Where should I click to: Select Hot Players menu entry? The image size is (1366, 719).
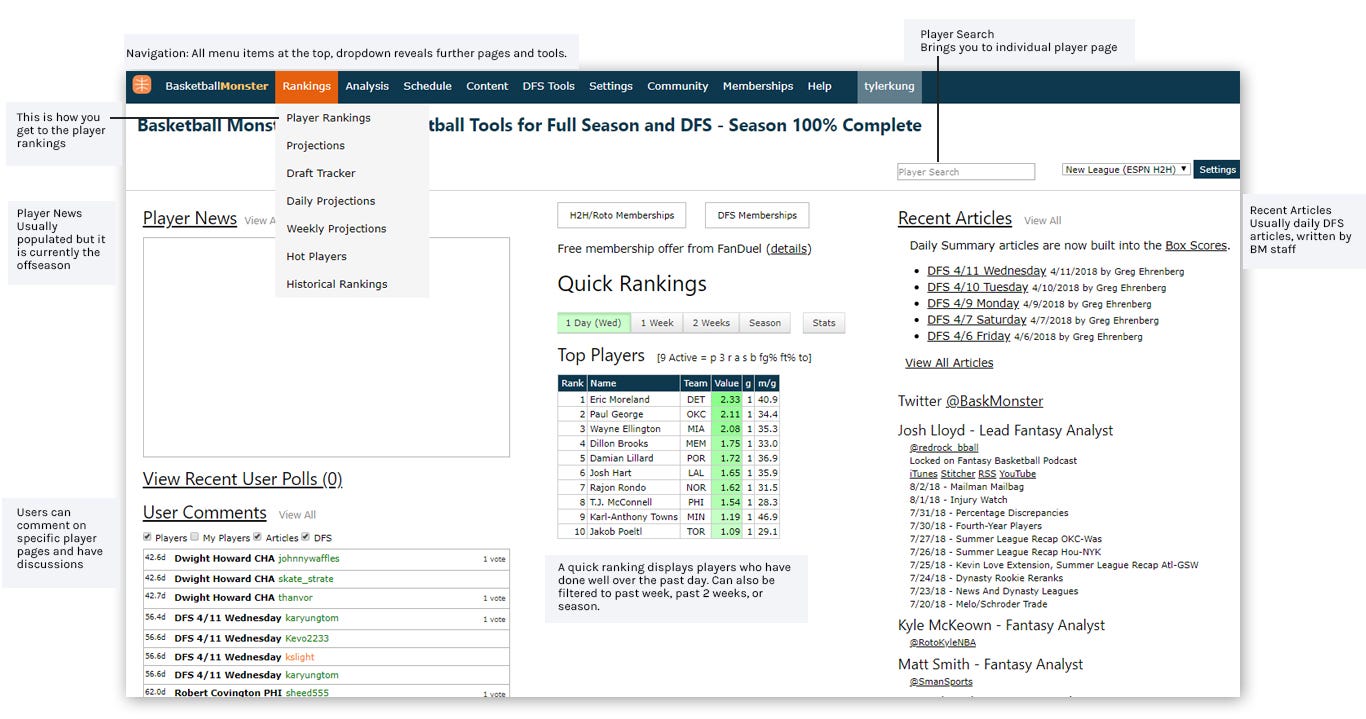coord(316,256)
